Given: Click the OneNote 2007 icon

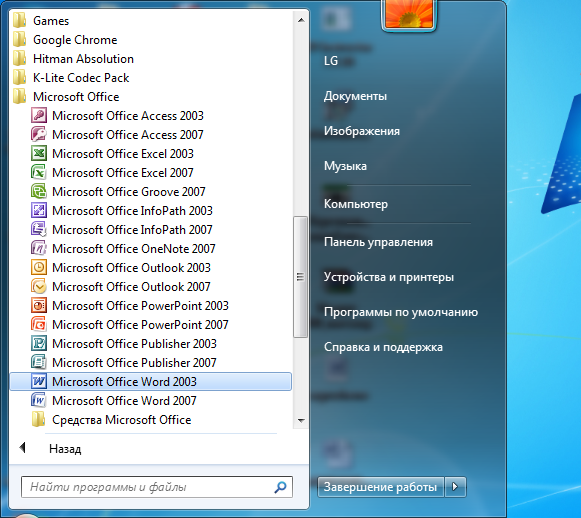Looking at the screenshot, I should click(x=39, y=249).
